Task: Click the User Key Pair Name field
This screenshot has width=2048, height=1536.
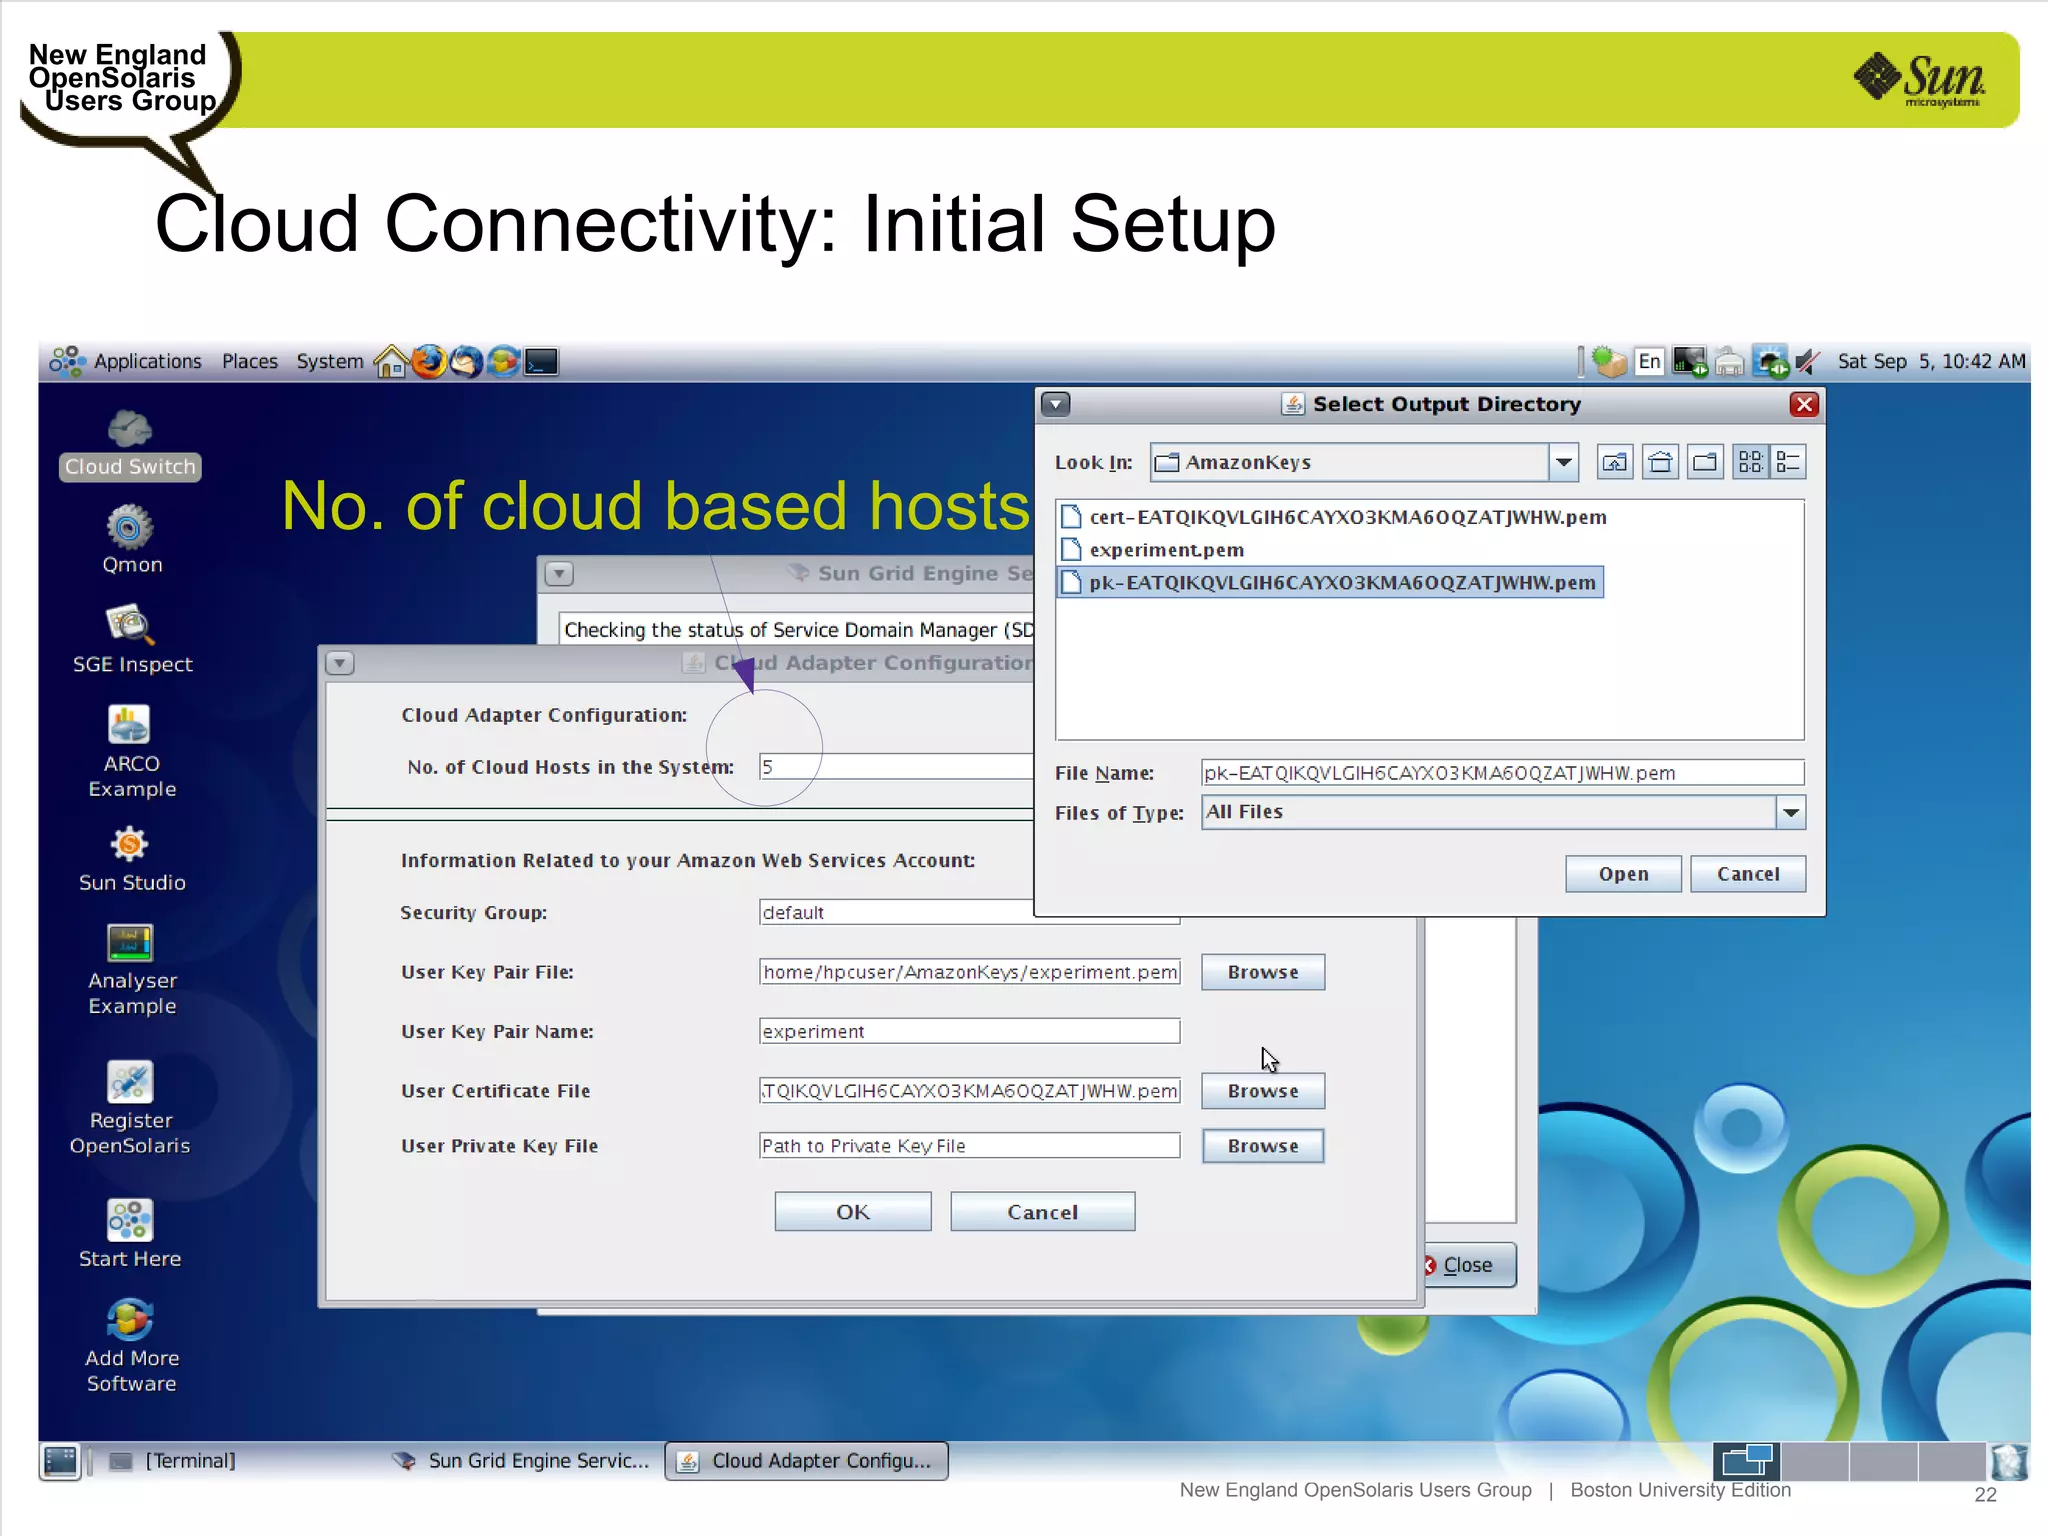Action: tap(969, 1031)
